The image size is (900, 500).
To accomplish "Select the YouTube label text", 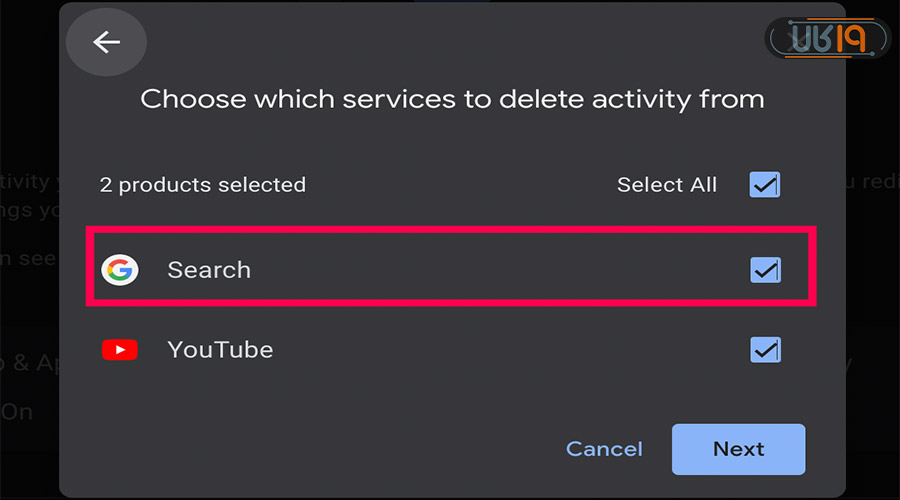I will 220,350.
